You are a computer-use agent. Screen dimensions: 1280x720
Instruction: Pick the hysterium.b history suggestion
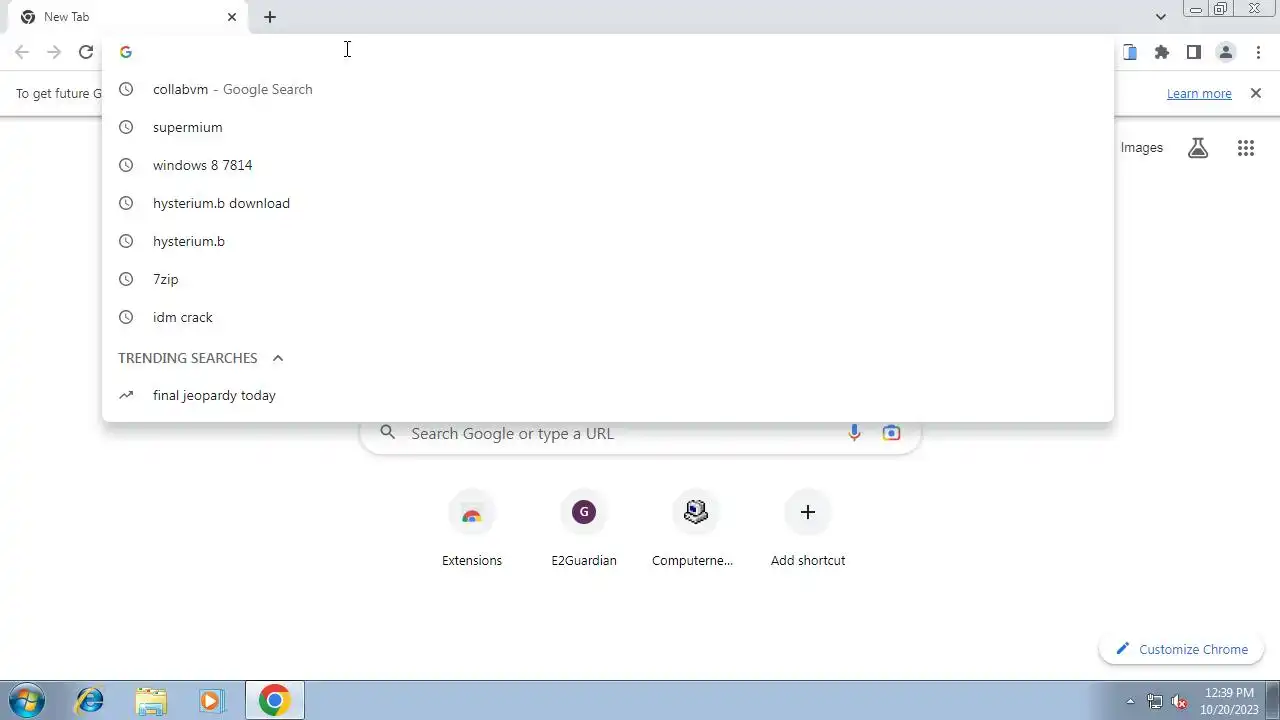point(608,241)
